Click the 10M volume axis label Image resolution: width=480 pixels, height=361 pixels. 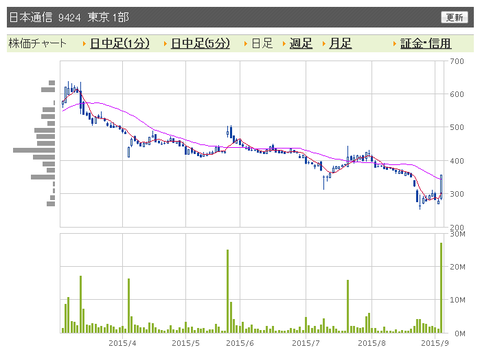coord(457,300)
